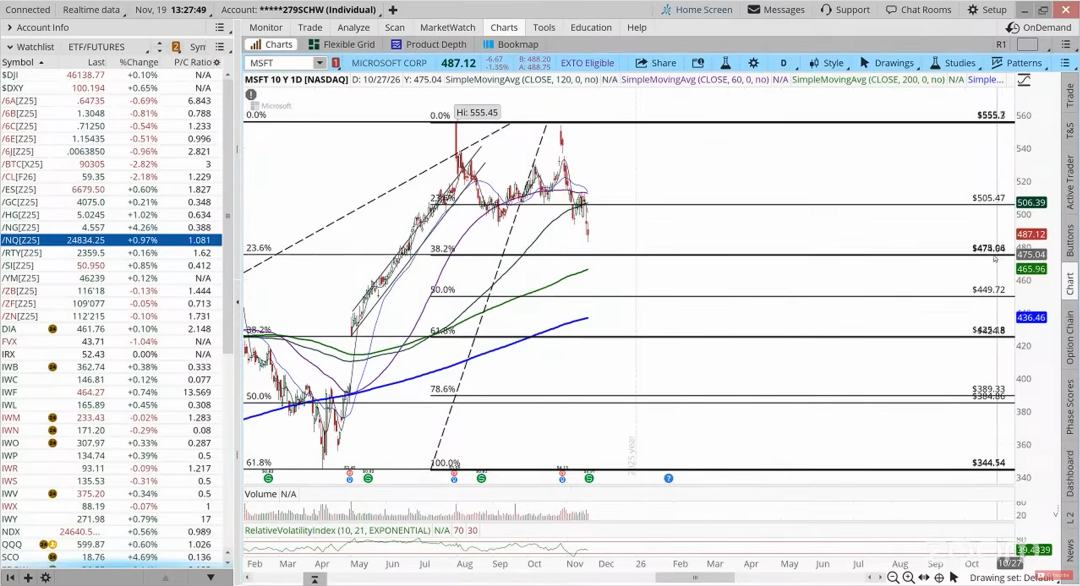1080x586 pixels.
Task: Click the MSFT symbol input field
Action: click(279, 63)
